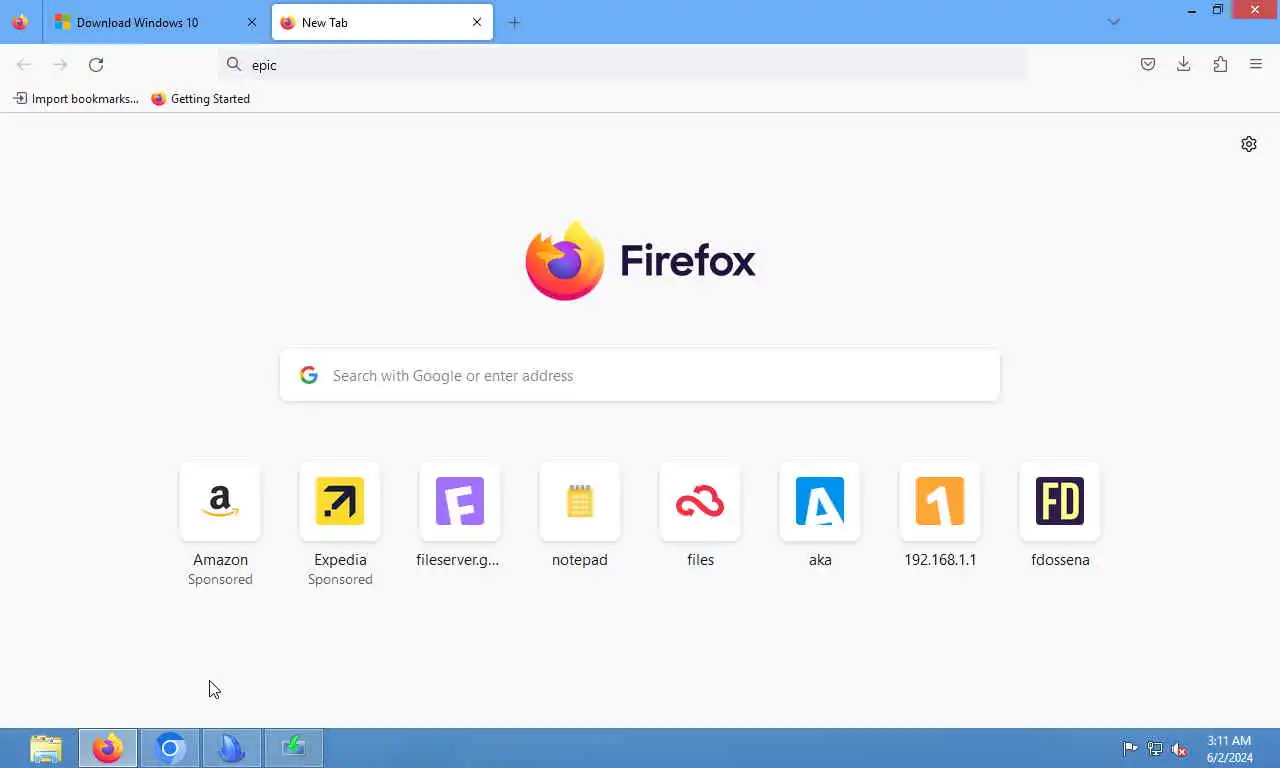The width and height of the screenshot is (1280, 768).
Task: Open new tab personalize settings gear
Action: click(1249, 144)
